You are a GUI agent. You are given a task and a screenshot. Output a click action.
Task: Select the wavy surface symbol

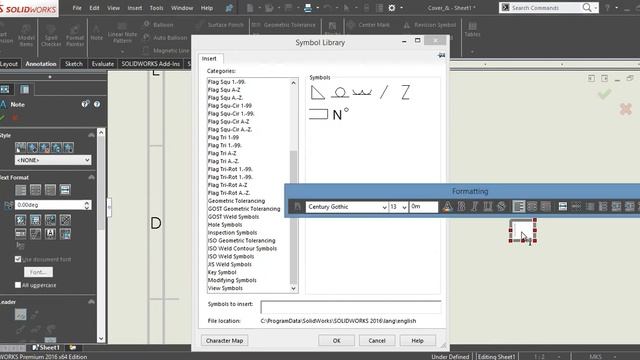[x=362, y=93]
